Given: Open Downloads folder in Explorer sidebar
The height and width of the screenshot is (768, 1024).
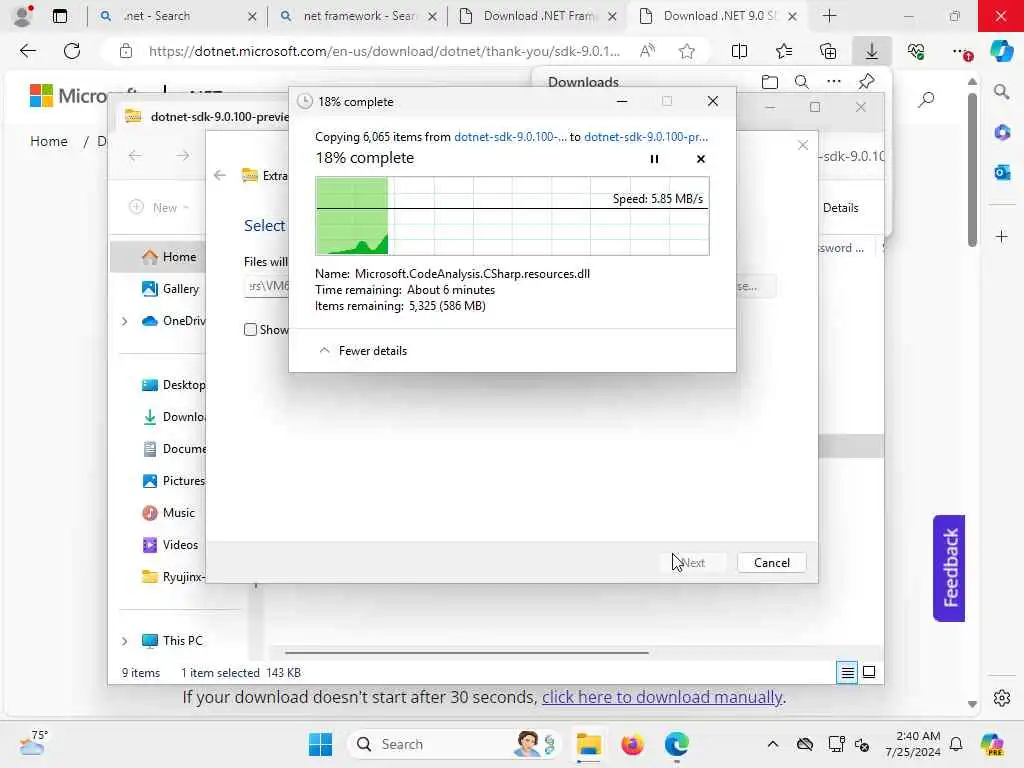Looking at the screenshot, I should coord(172,417).
